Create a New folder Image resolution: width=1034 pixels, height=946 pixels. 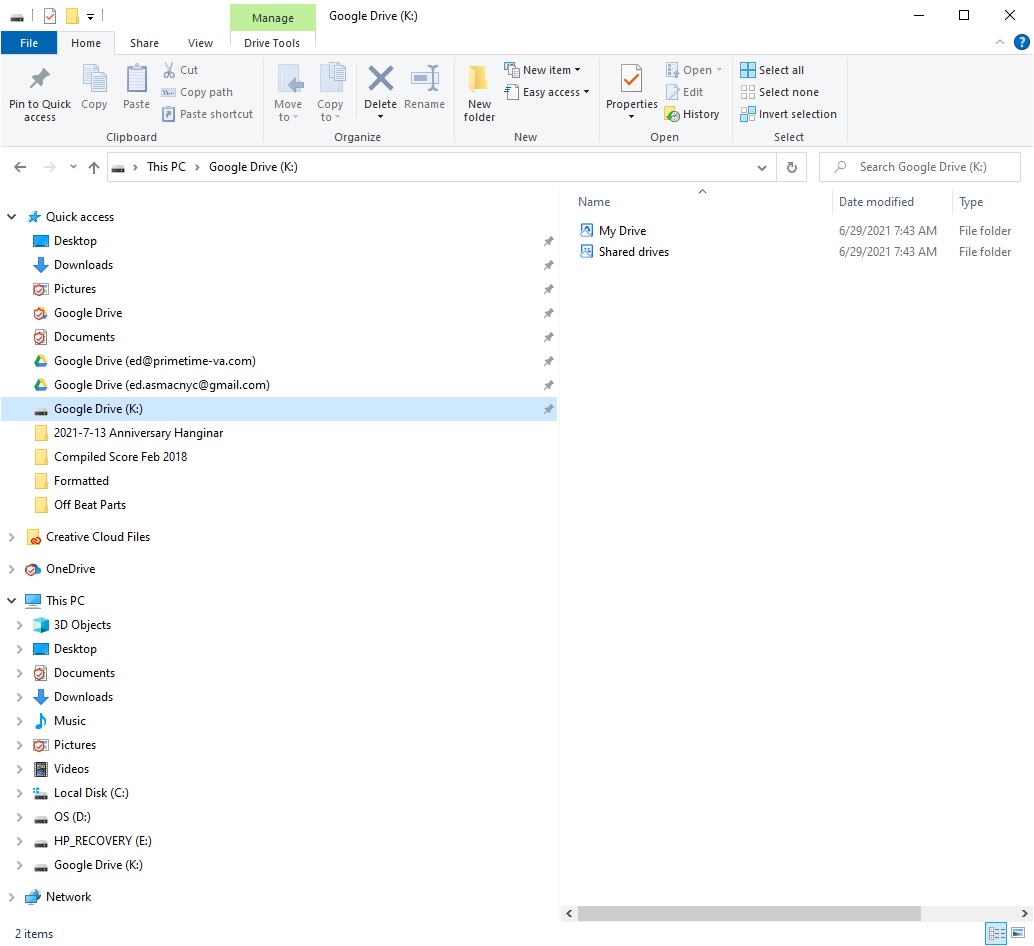point(479,92)
